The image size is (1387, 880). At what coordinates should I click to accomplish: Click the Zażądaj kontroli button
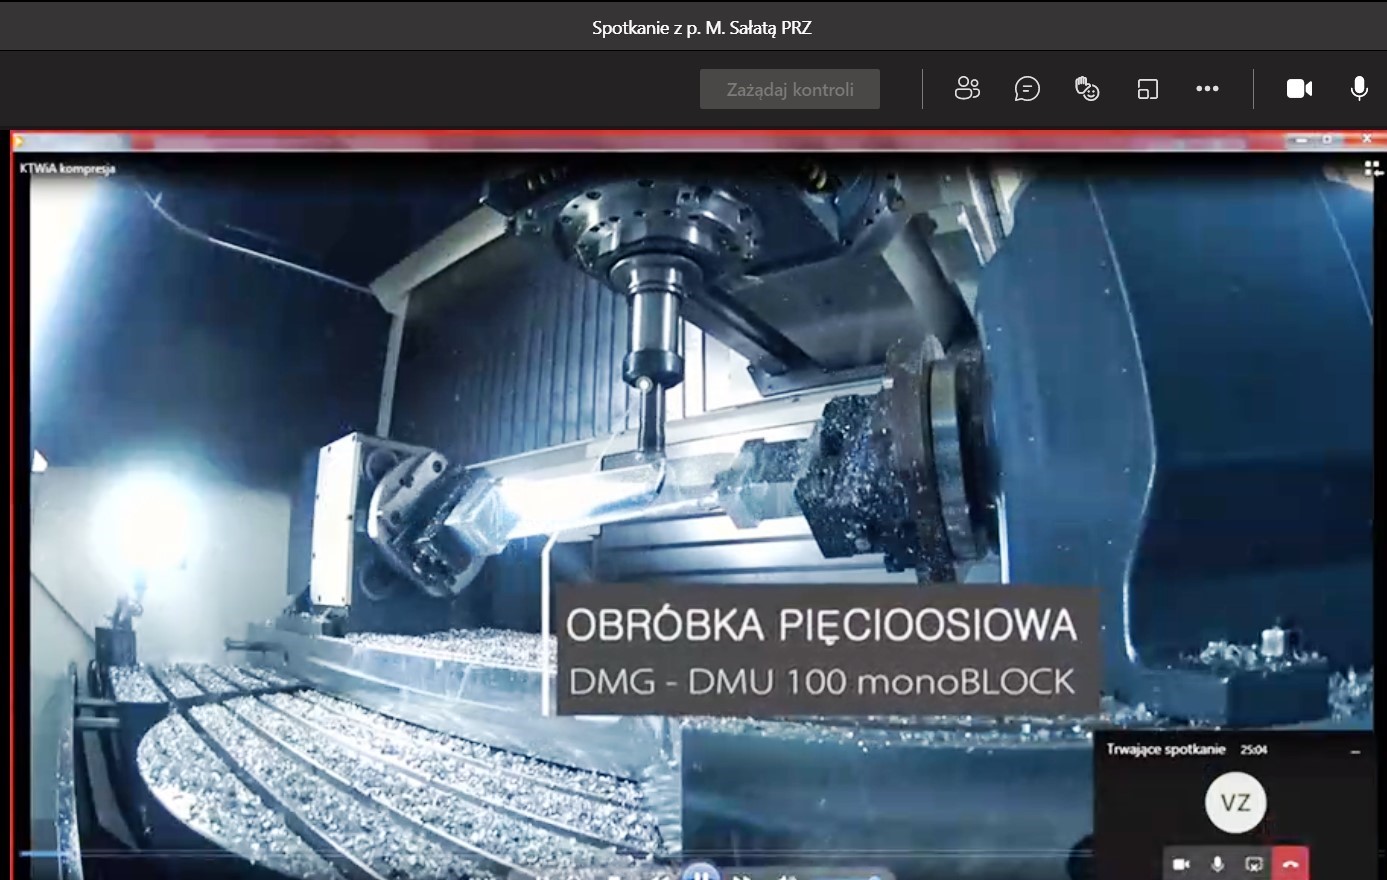click(x=790, y=89)
